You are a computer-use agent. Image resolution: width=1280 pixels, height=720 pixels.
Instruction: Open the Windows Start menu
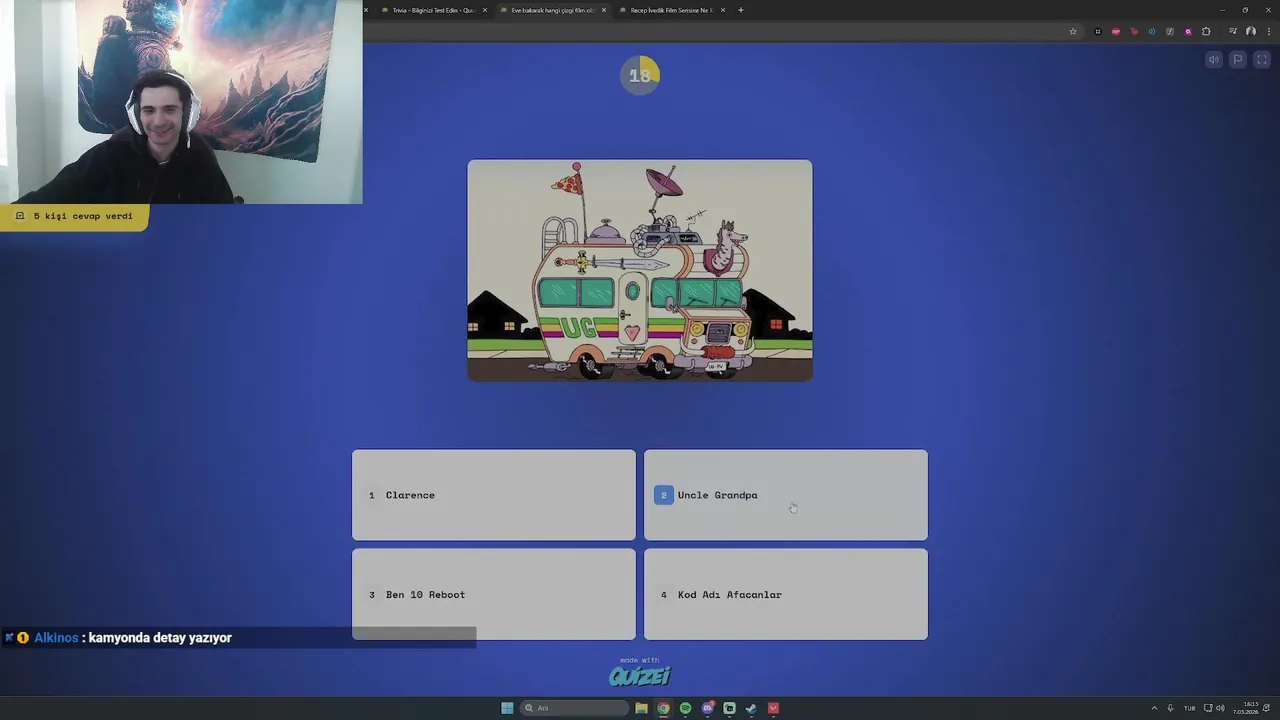507,708
